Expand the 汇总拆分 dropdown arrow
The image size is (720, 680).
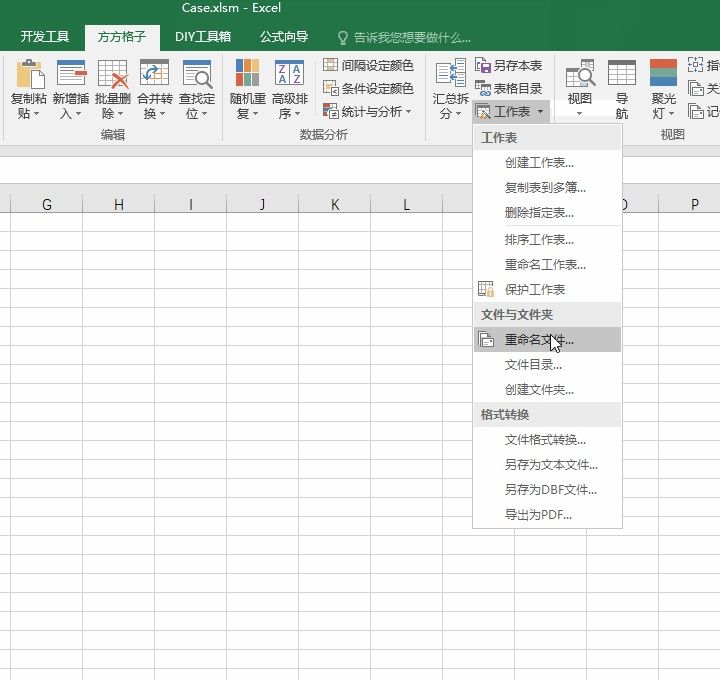click(x=458, y=113)
